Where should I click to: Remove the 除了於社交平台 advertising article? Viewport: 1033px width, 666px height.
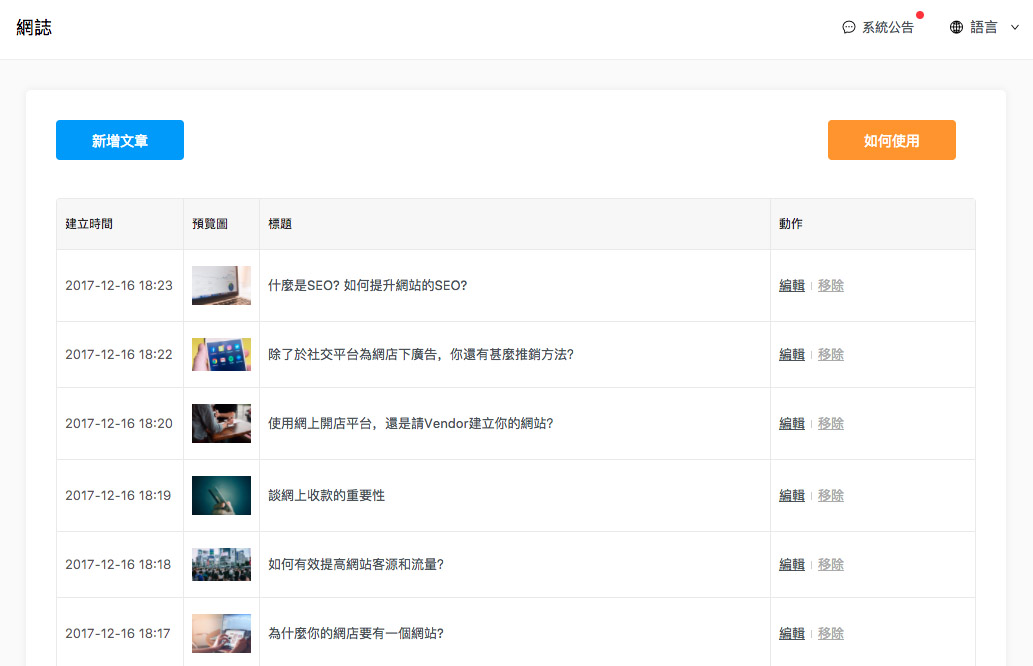pyautogui.click(x=831, y=354)
